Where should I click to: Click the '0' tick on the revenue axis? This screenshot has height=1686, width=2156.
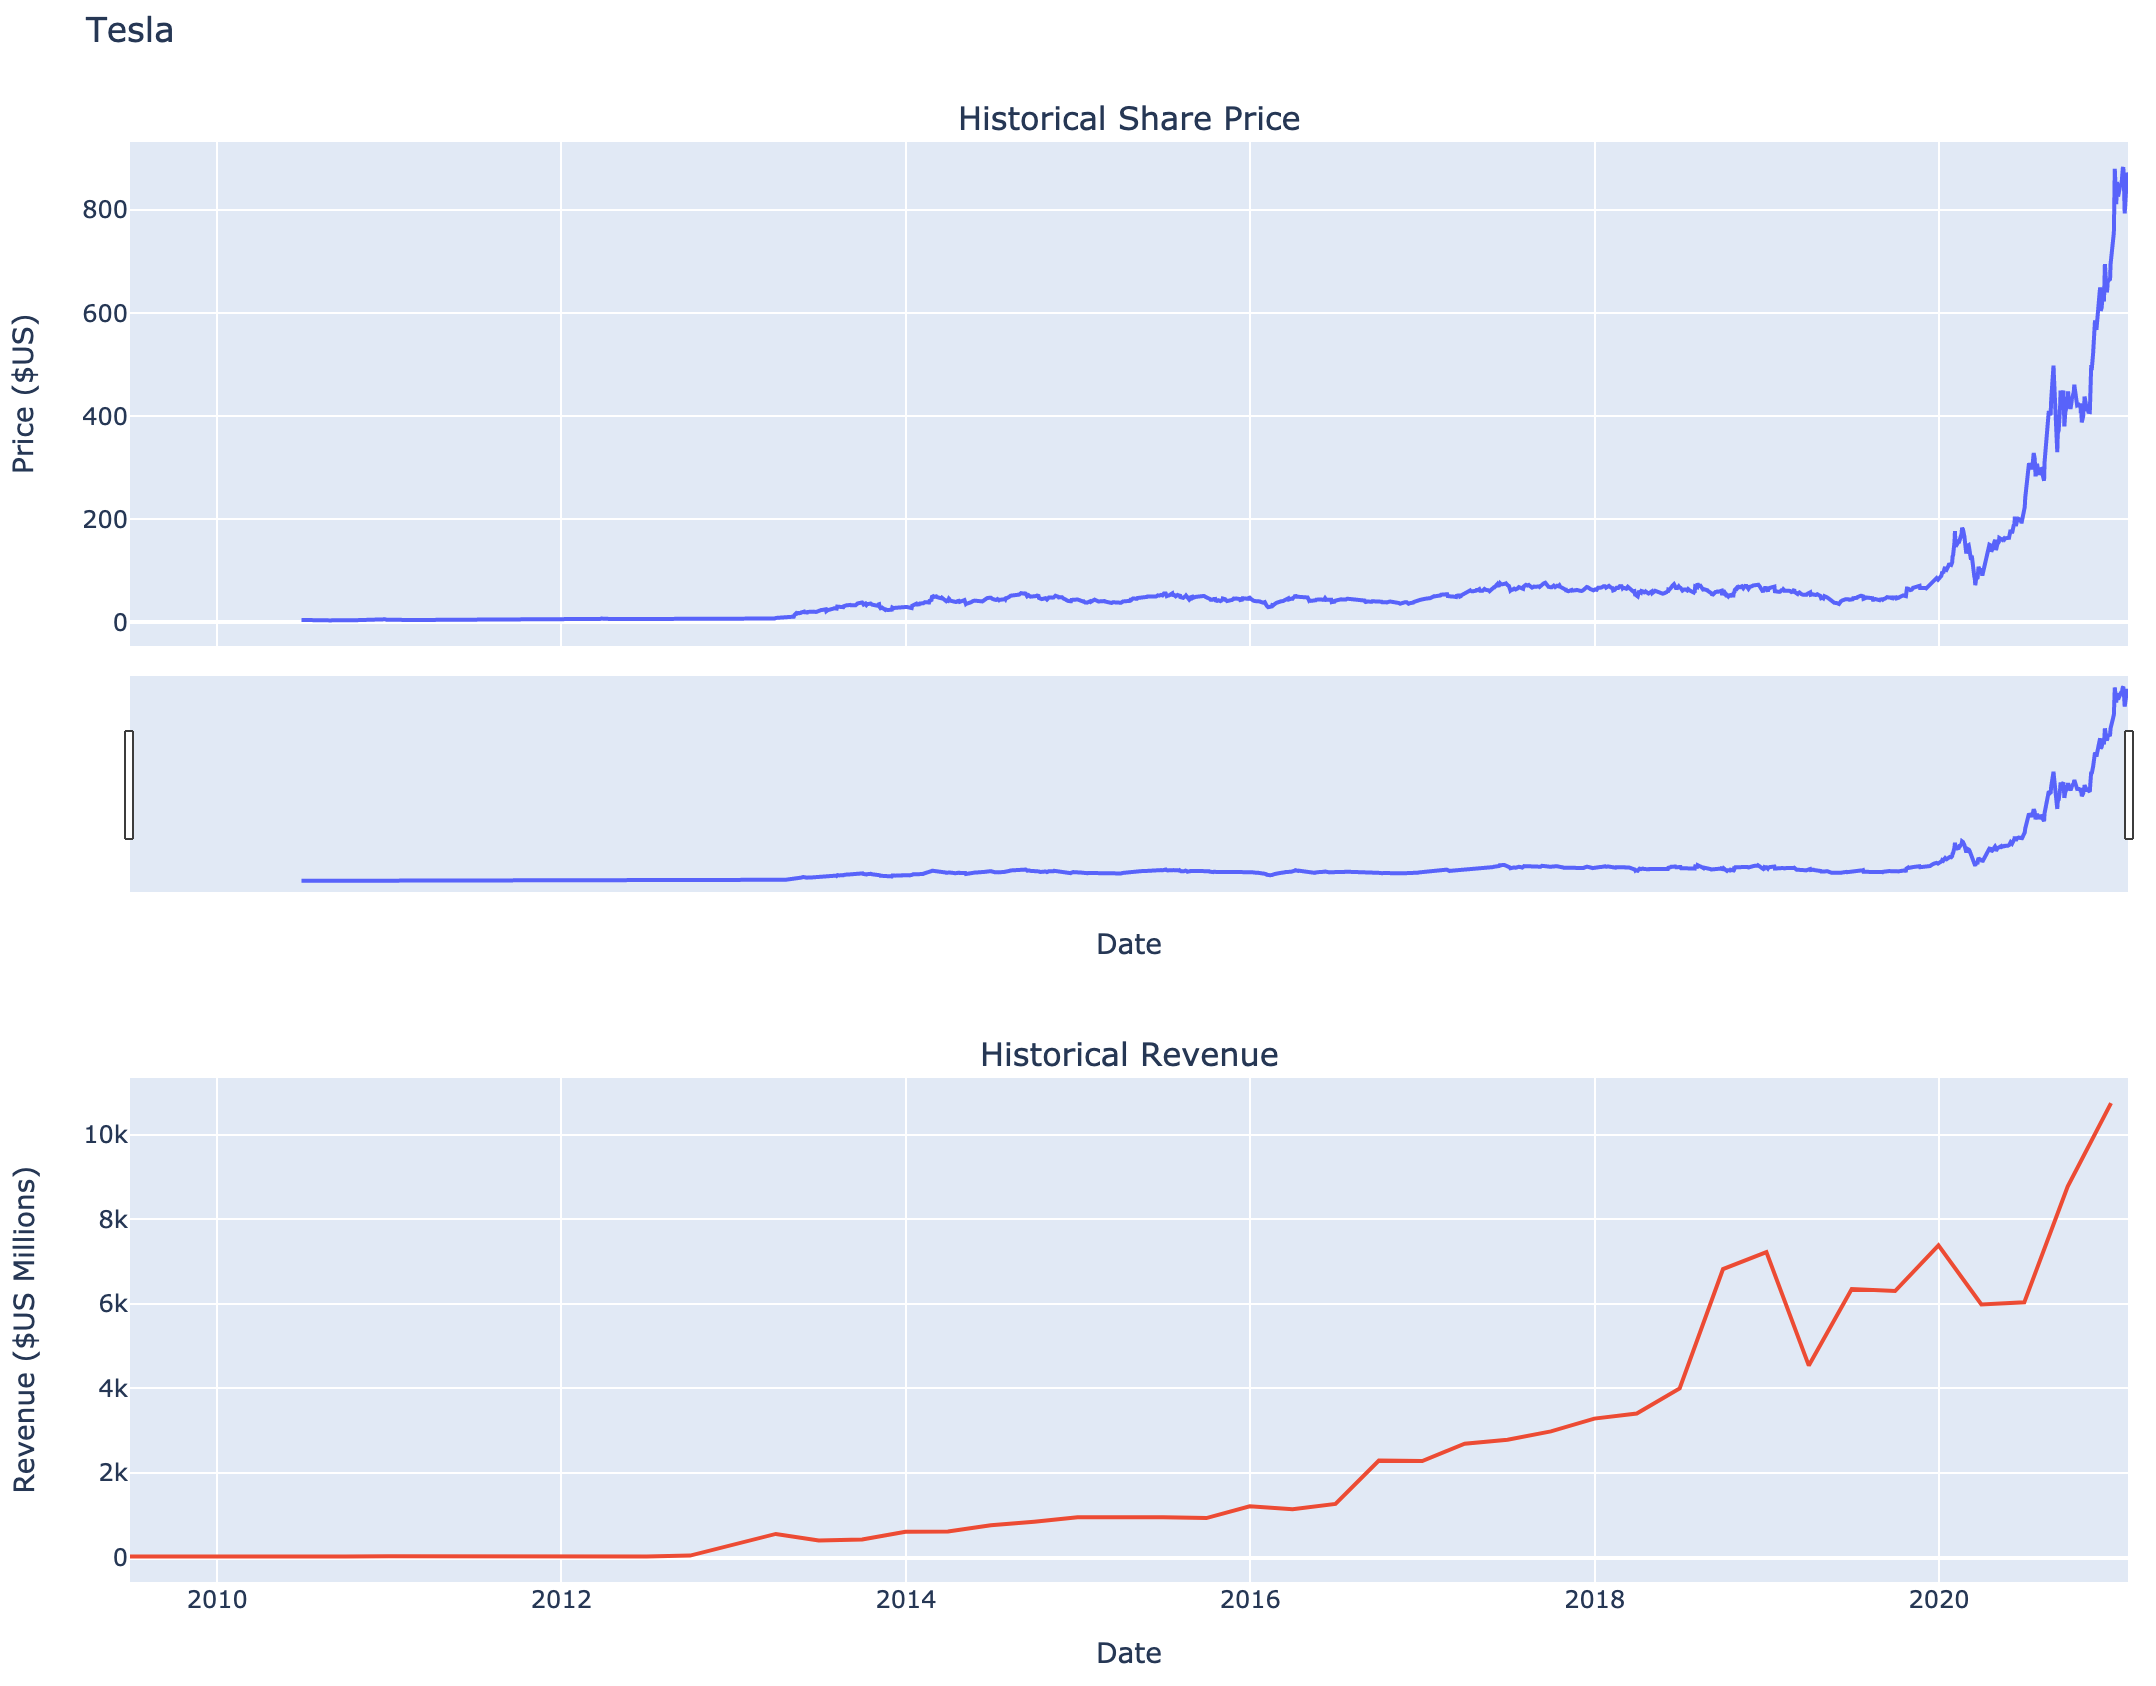120,1557
